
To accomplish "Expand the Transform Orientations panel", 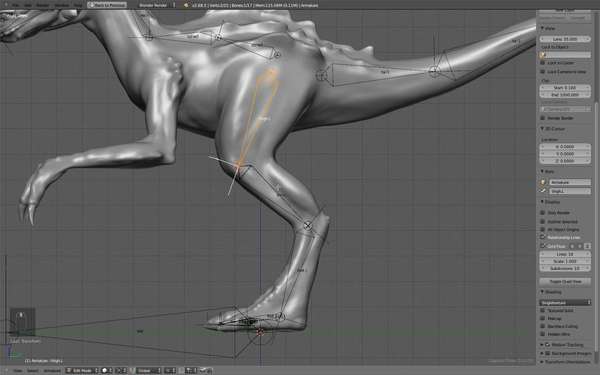I will [x=542, y=362].
